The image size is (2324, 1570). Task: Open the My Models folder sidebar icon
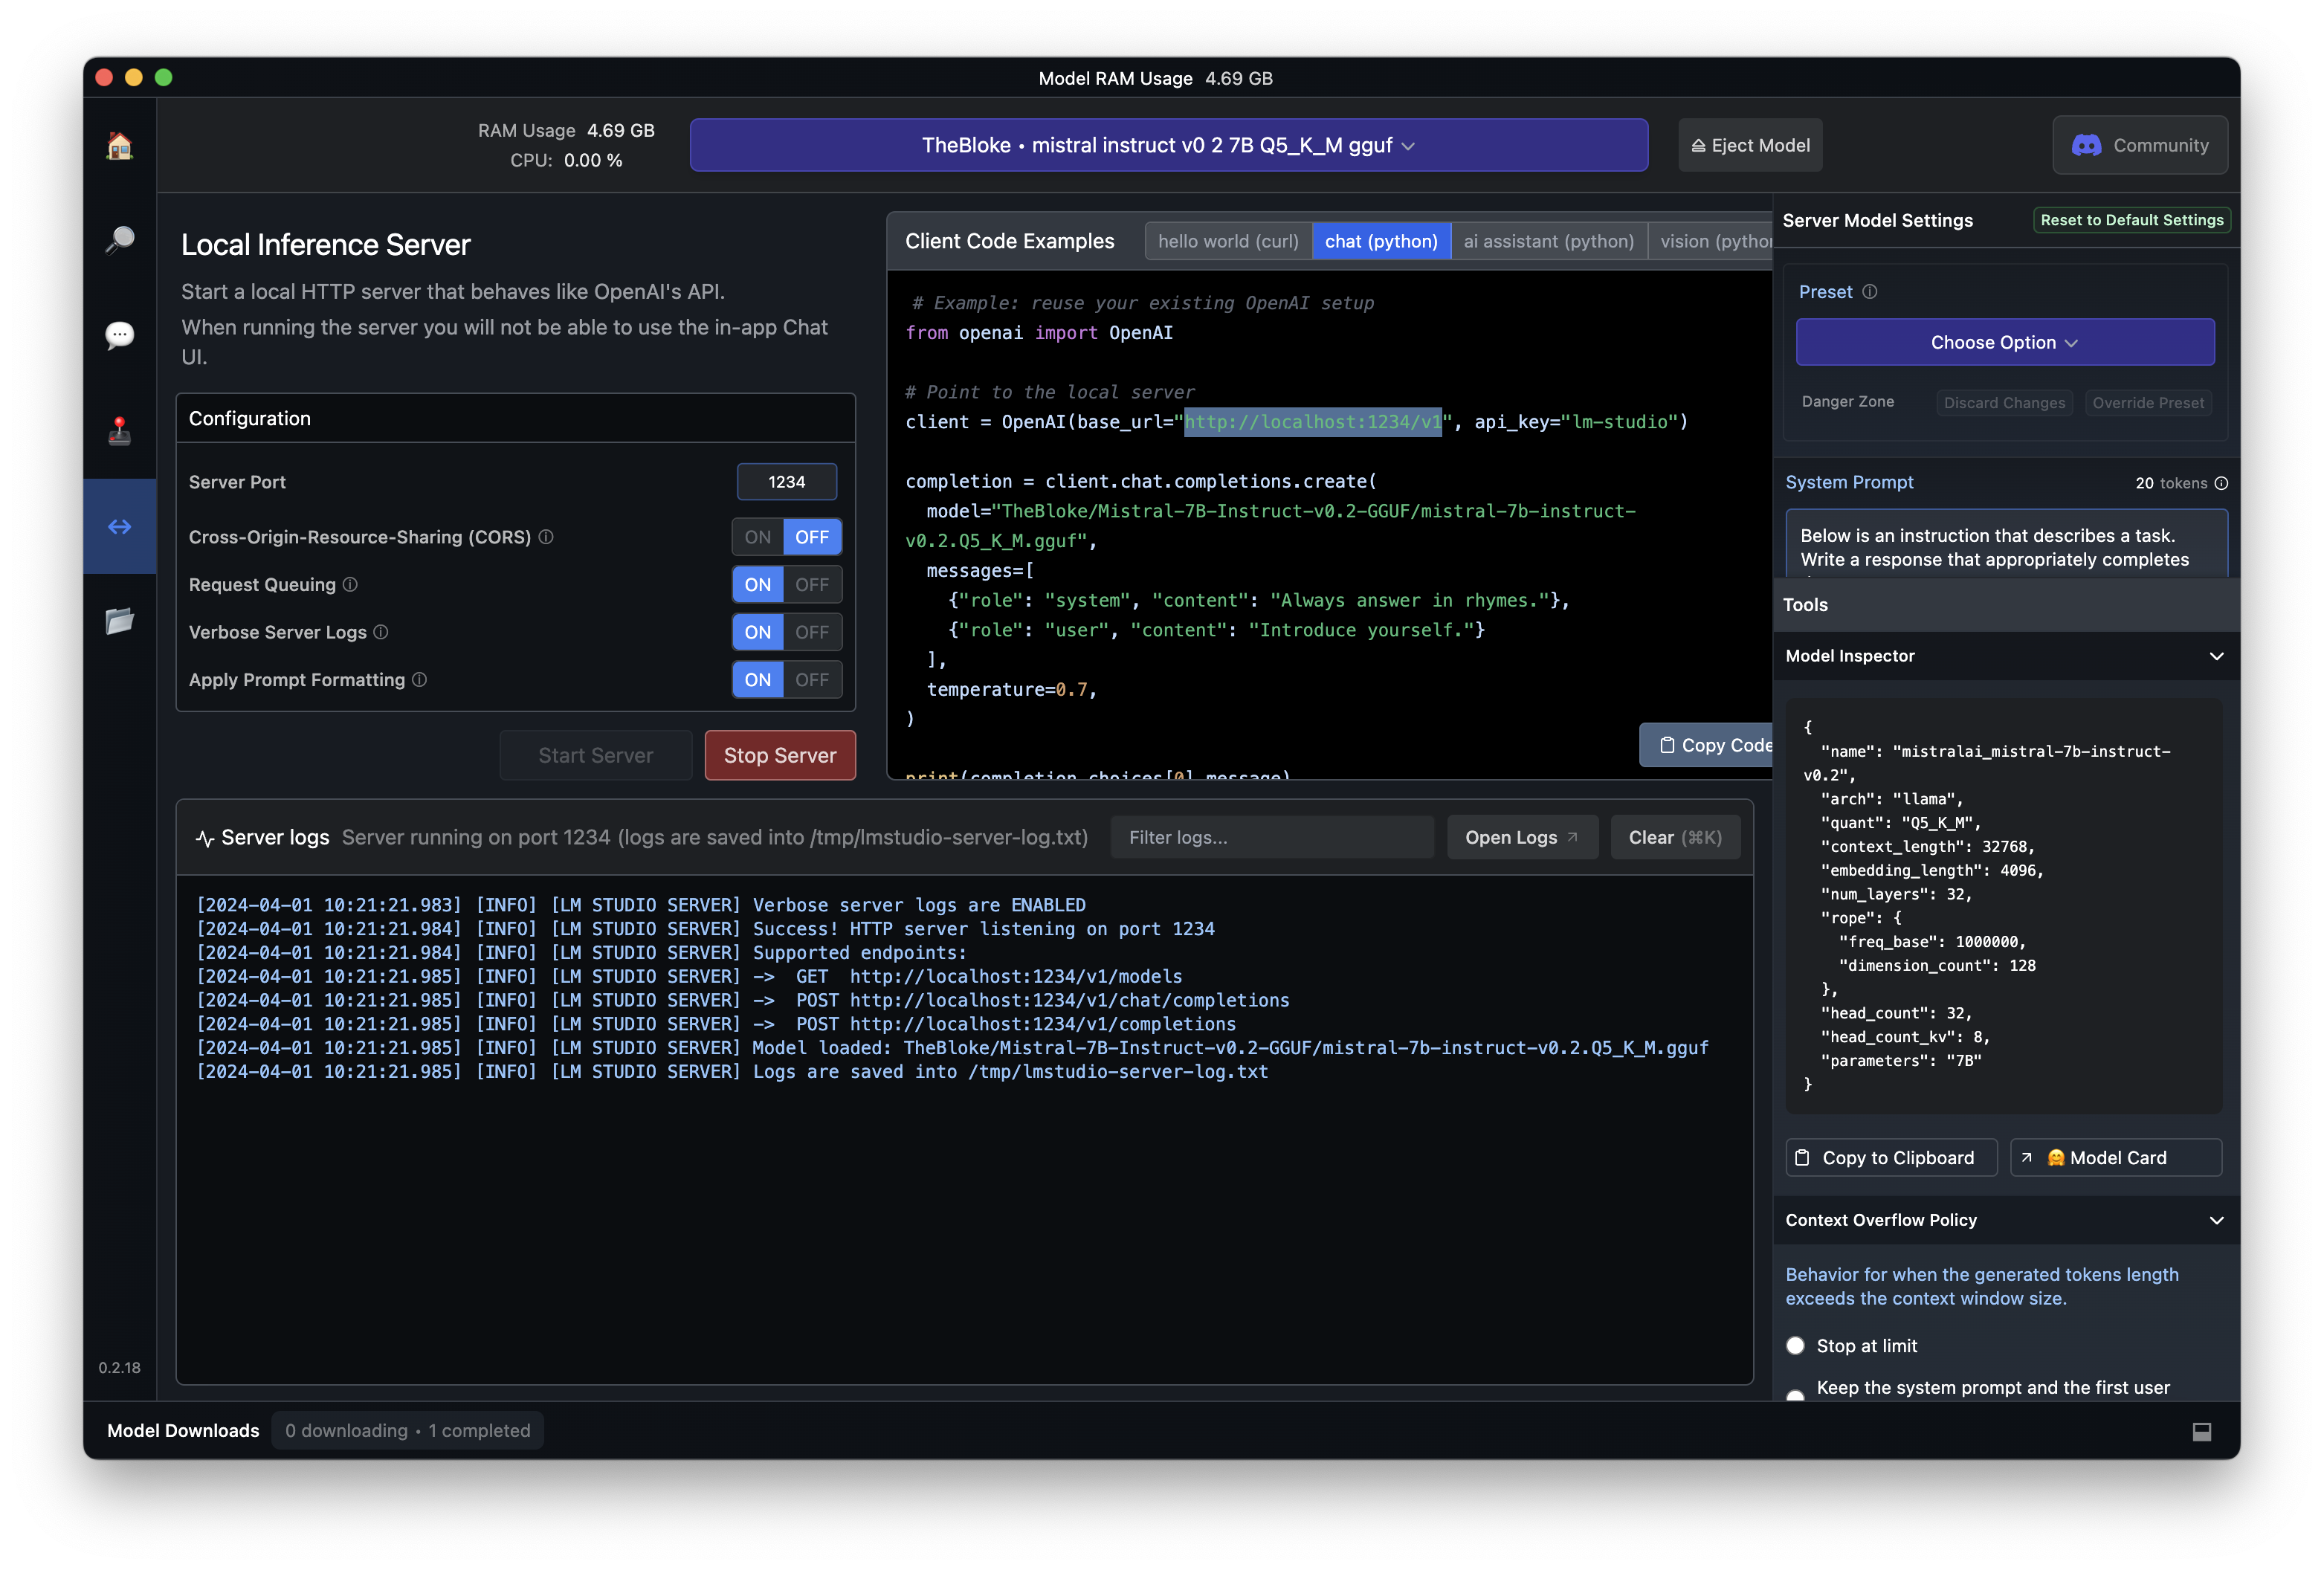point(119,621)
